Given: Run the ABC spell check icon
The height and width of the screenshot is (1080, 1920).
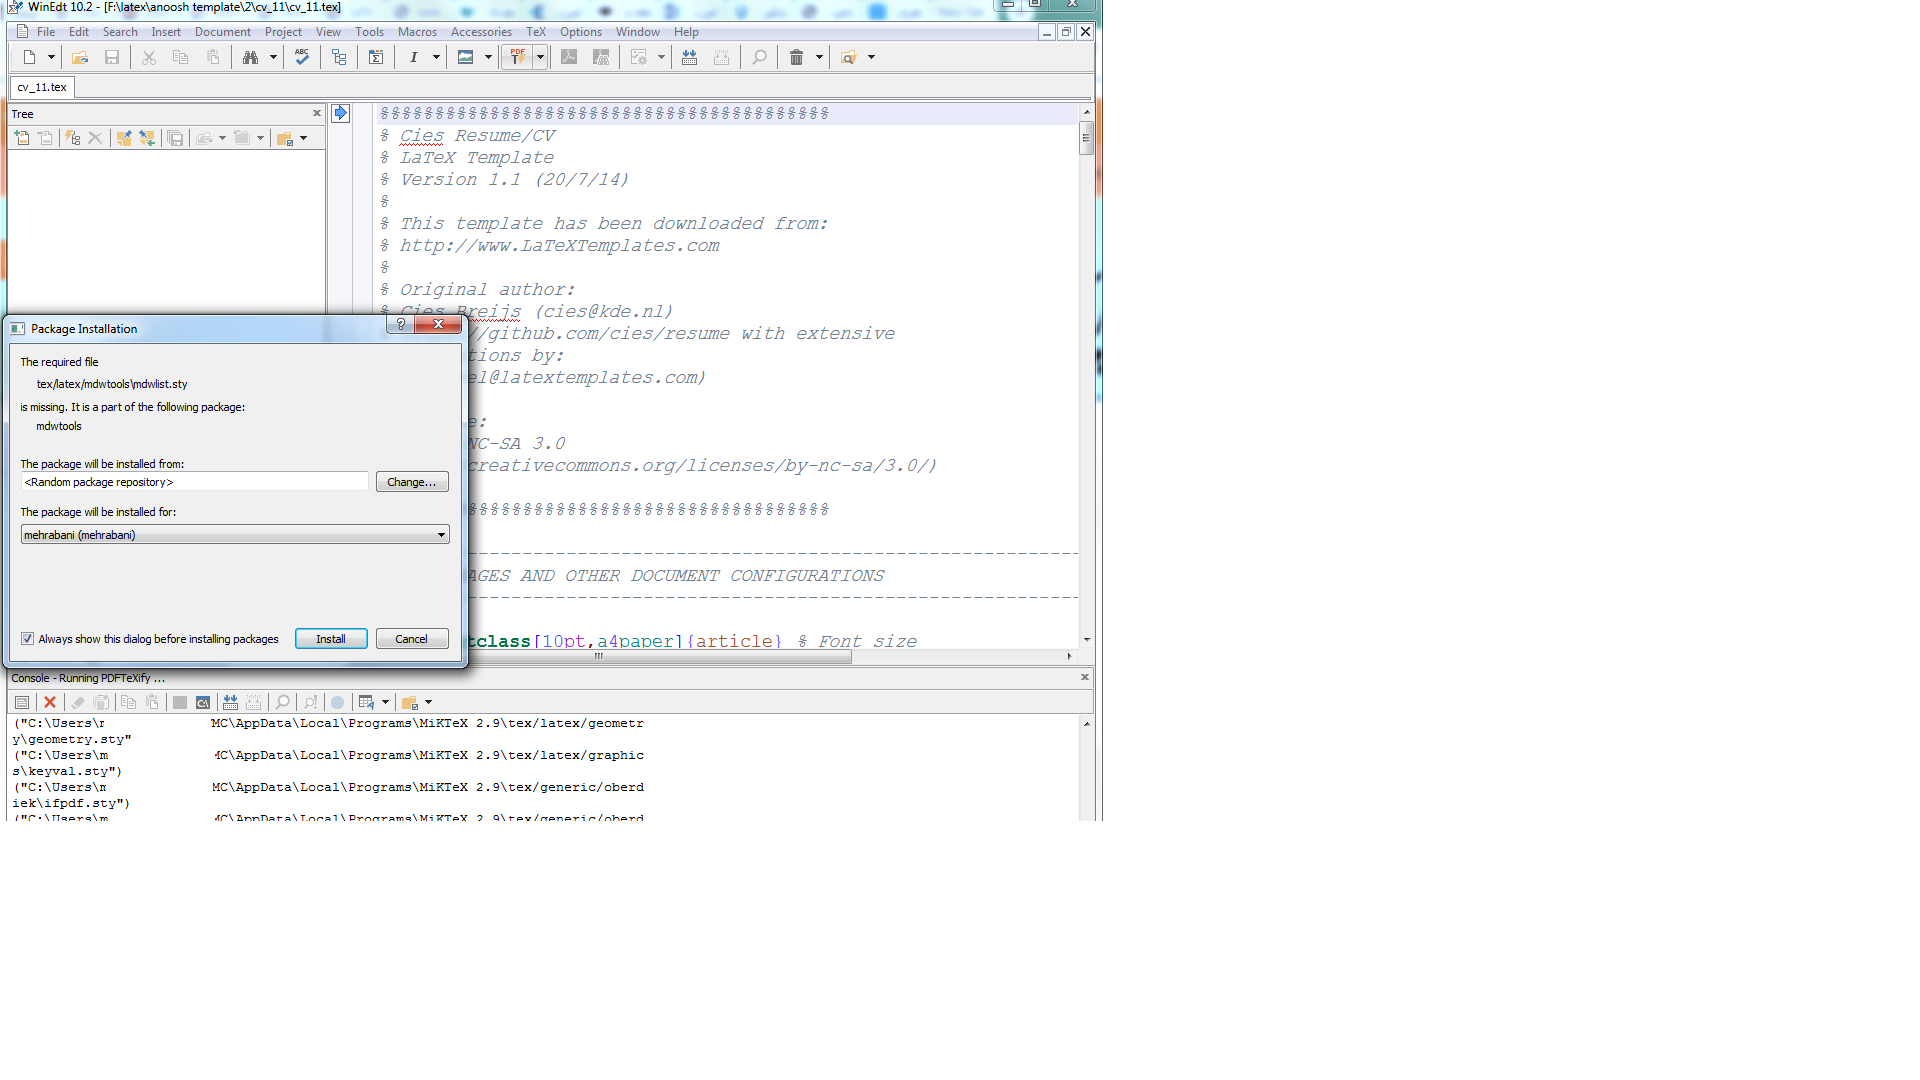Looking at the screenshot, I should pyautogui.click(x=302, y=57).
